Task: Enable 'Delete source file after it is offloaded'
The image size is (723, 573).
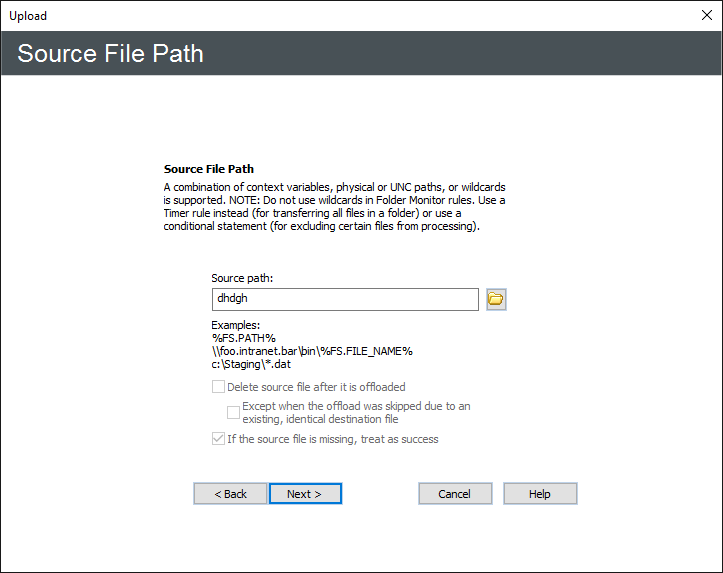Action: click(x=219, y=387)
